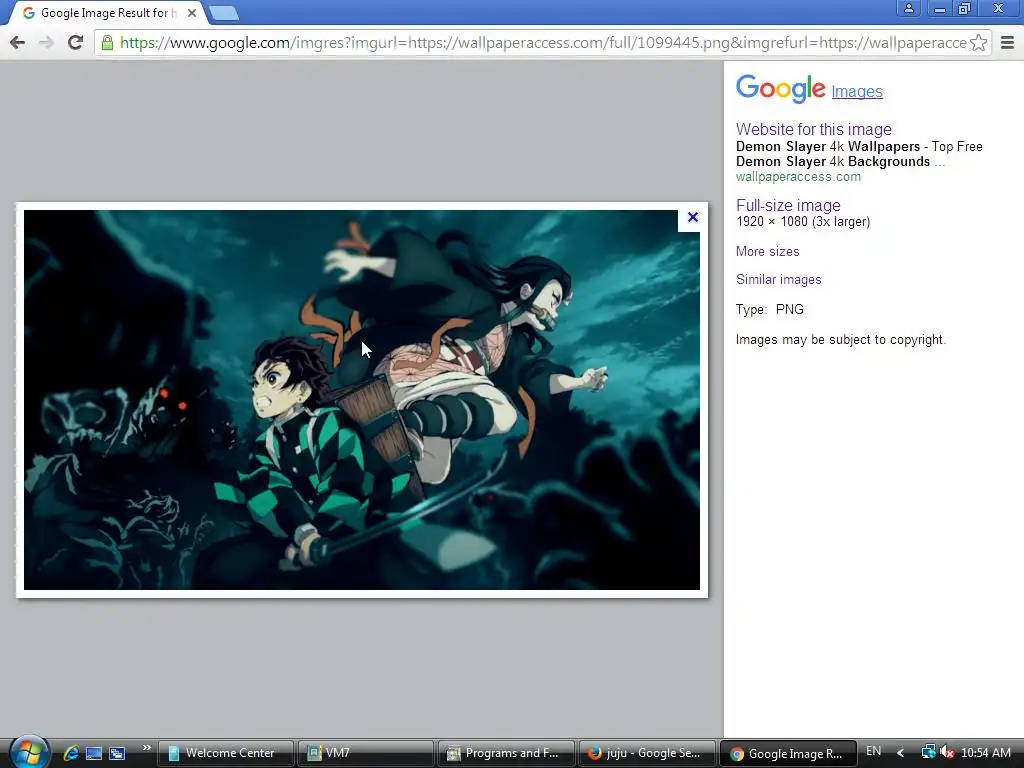Click the 1920 × 1080 size text

coord(803,221)
